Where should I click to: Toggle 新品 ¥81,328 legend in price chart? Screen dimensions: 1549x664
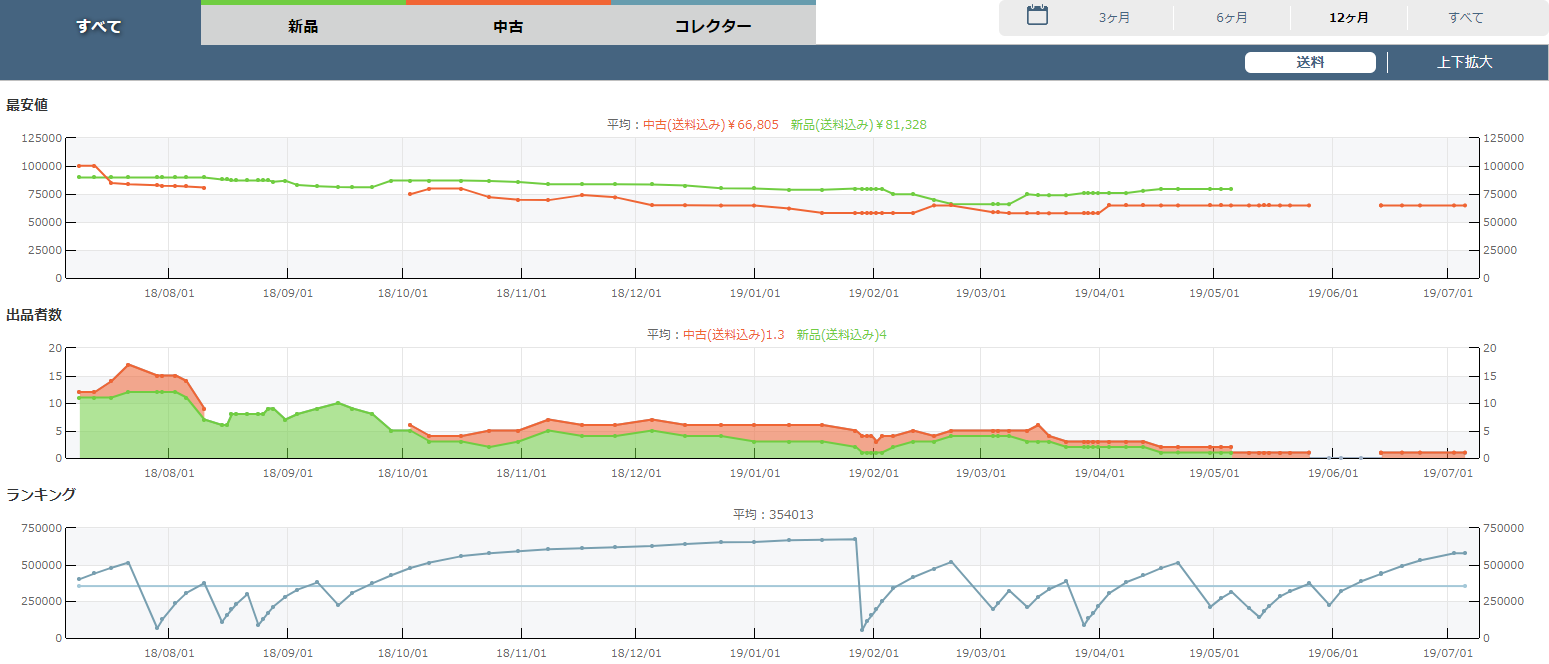click(858, 125)
